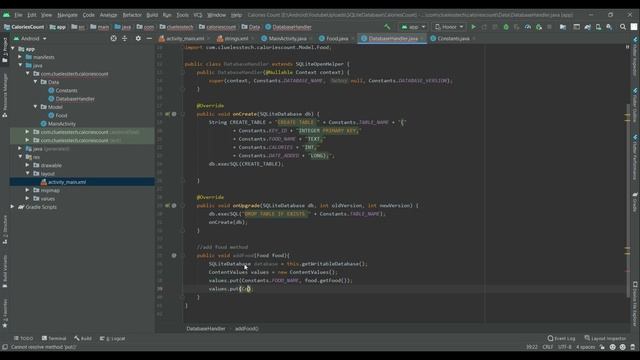Click Collapse All icon in Project panel
The height and width of the screenshot is (360, 640).
(124, 38)
